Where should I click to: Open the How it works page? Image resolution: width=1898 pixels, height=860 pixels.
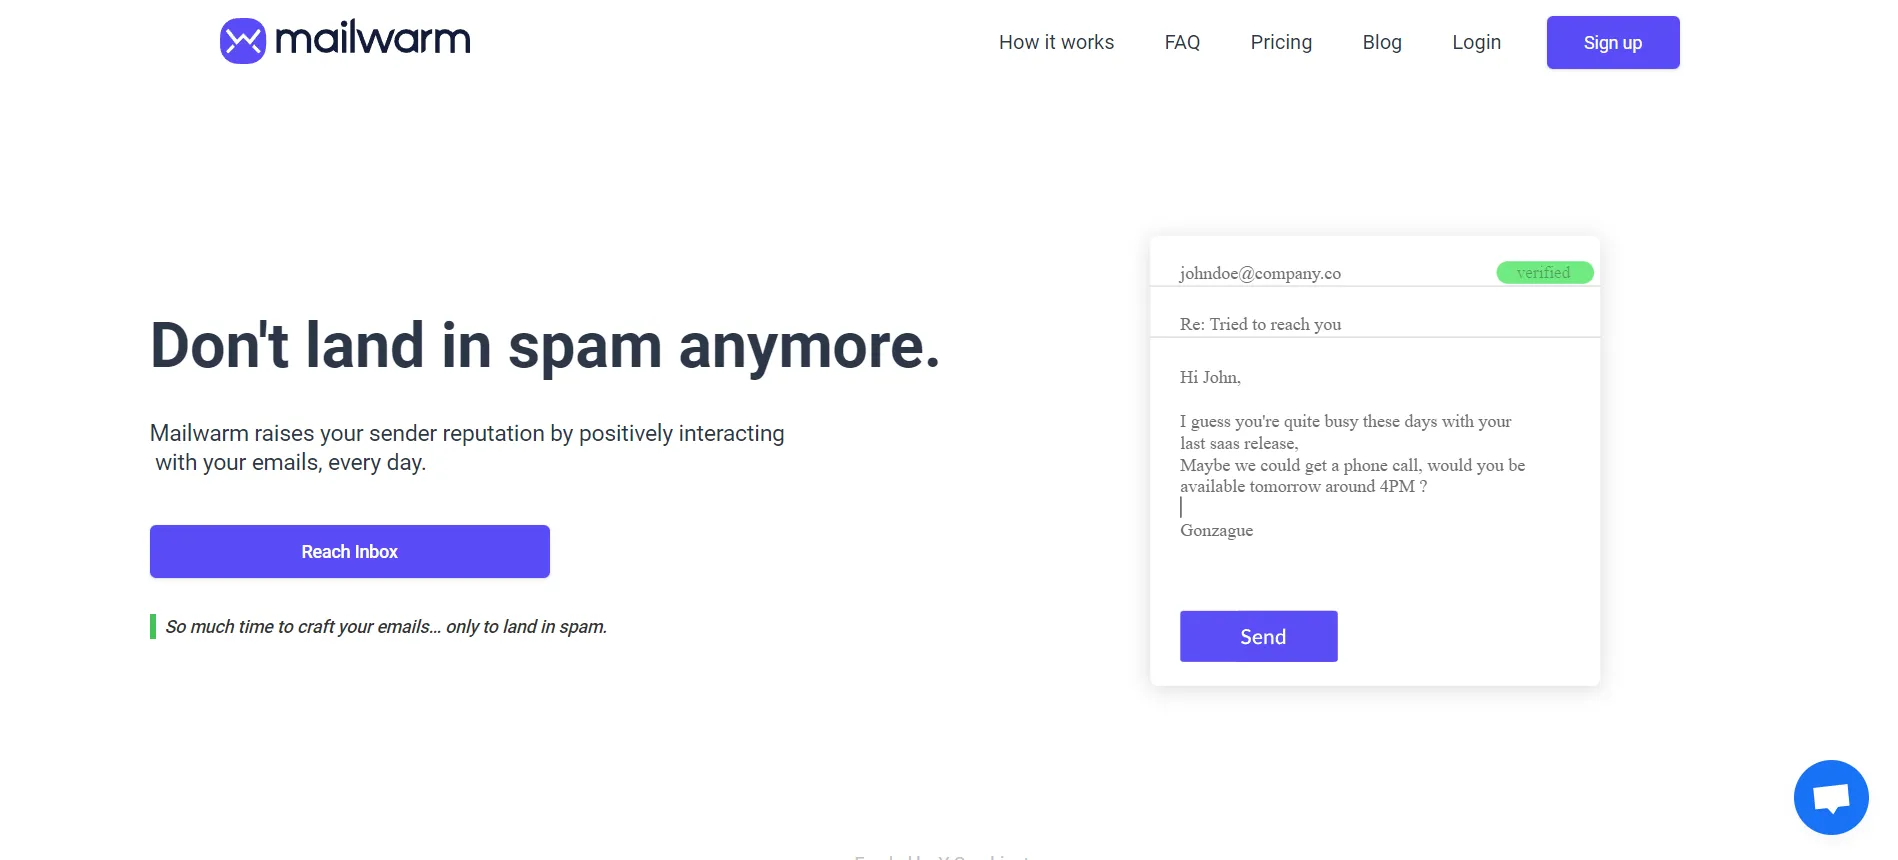pos(1056,42)
